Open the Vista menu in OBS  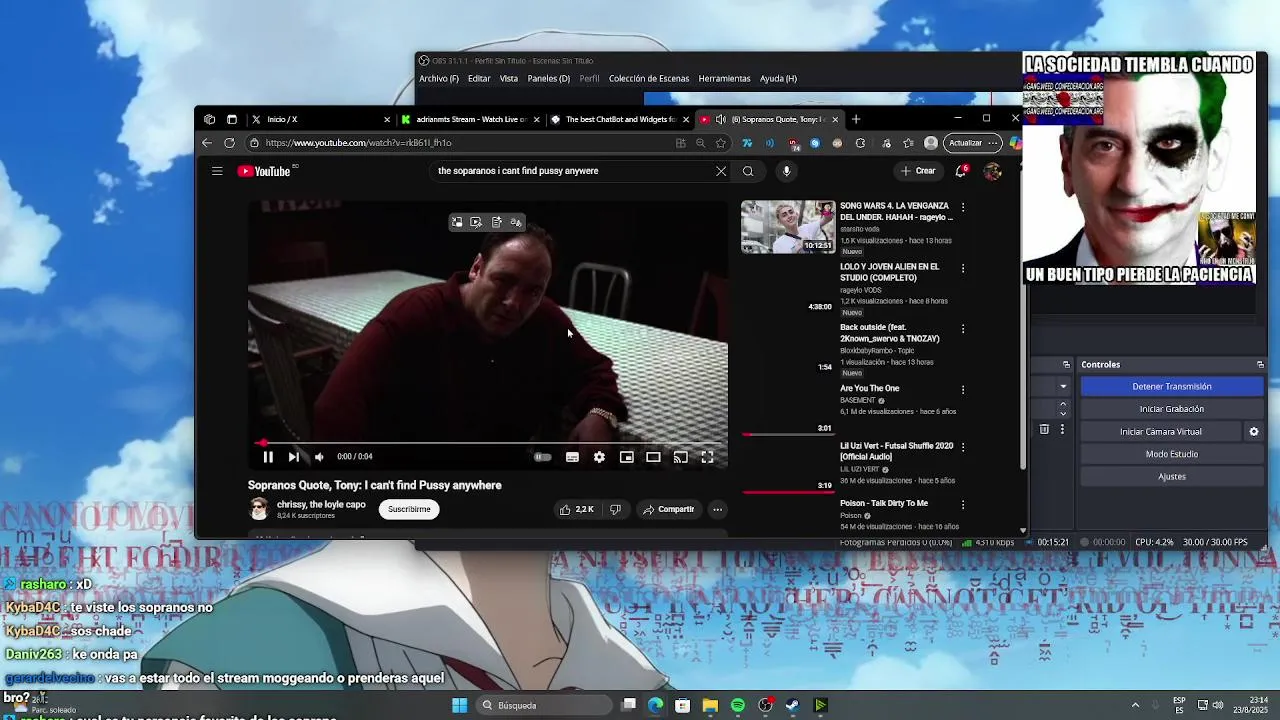click(x=509, y=79)
